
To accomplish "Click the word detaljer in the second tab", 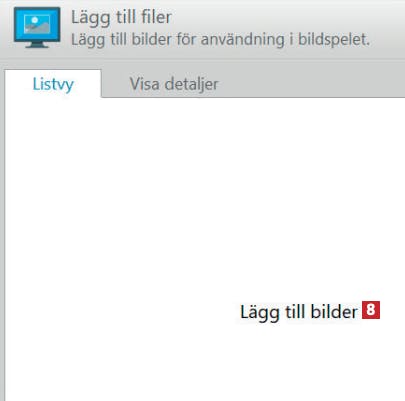I will pos(192,85).
